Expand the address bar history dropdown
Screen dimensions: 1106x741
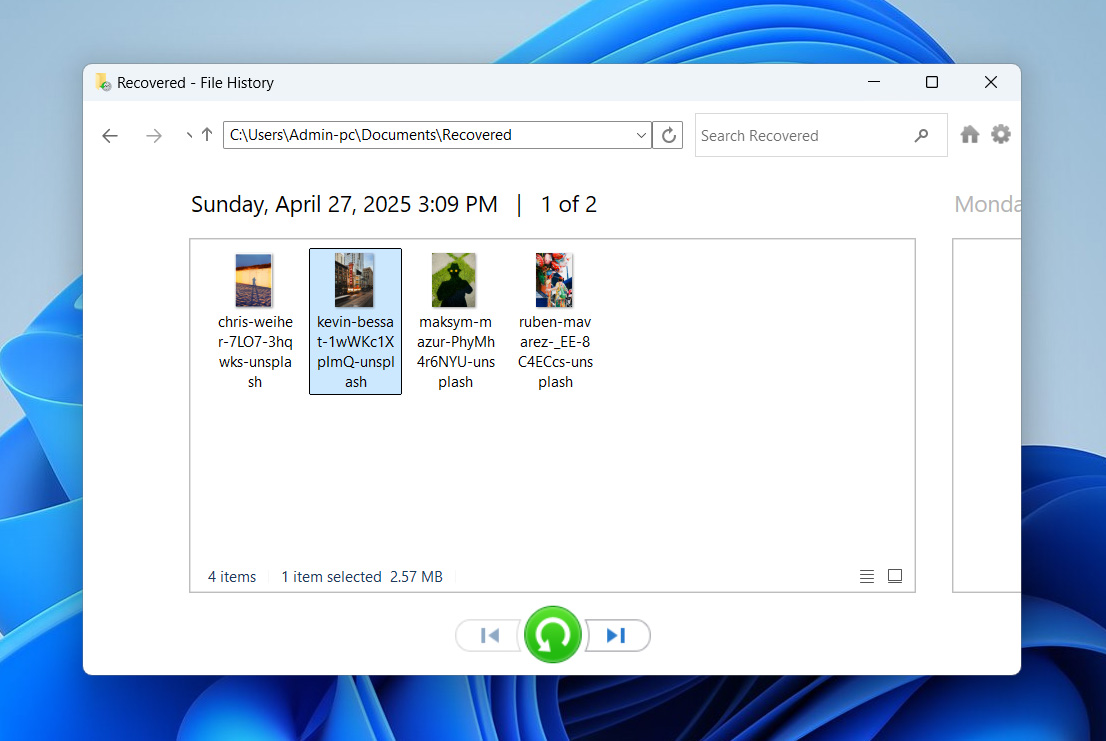coord(640,135)
